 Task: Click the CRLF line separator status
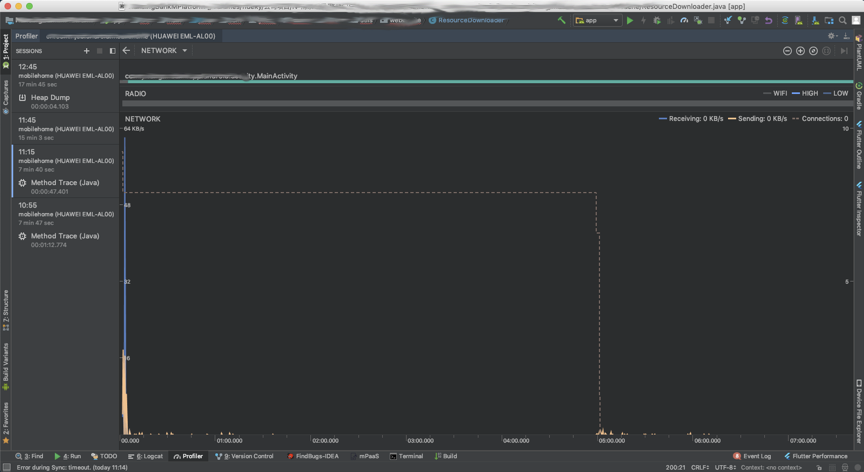point(700,468)
